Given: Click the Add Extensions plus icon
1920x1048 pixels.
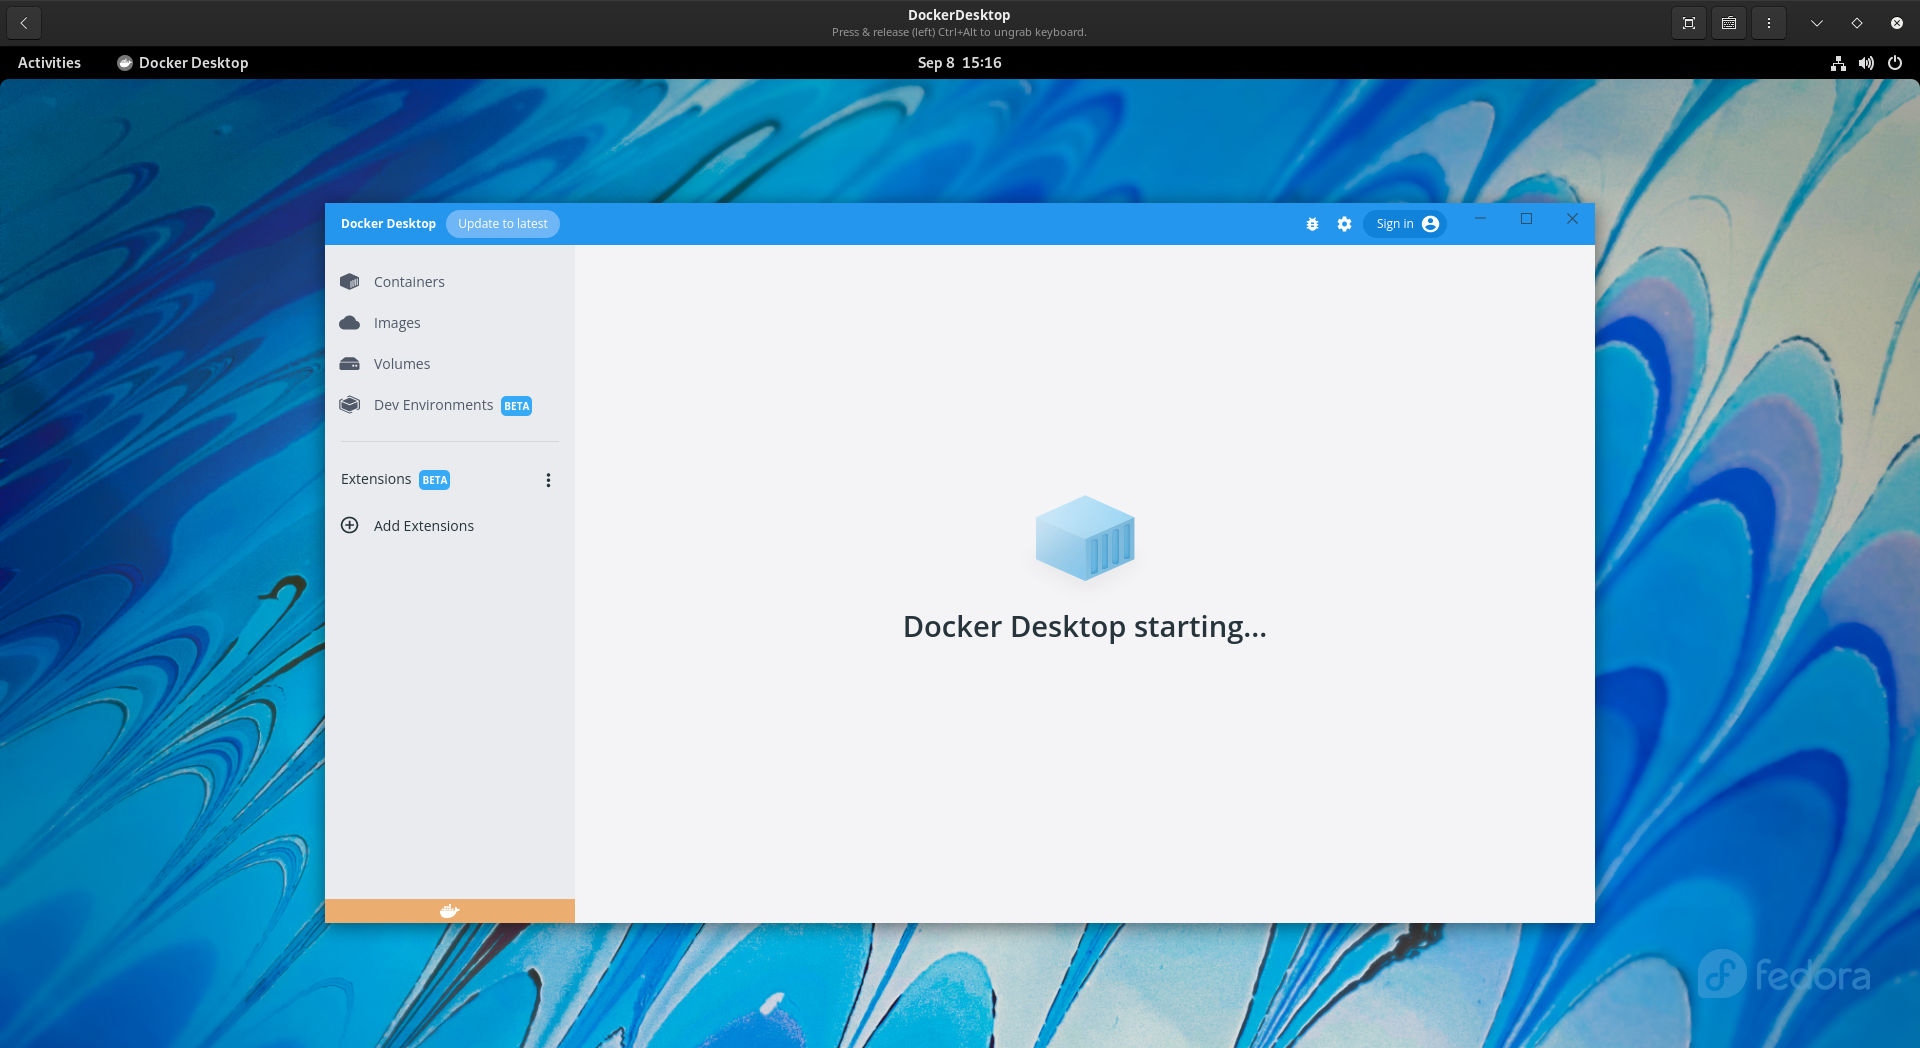Looking at the screenshot, I should click(x=349, y=525).
